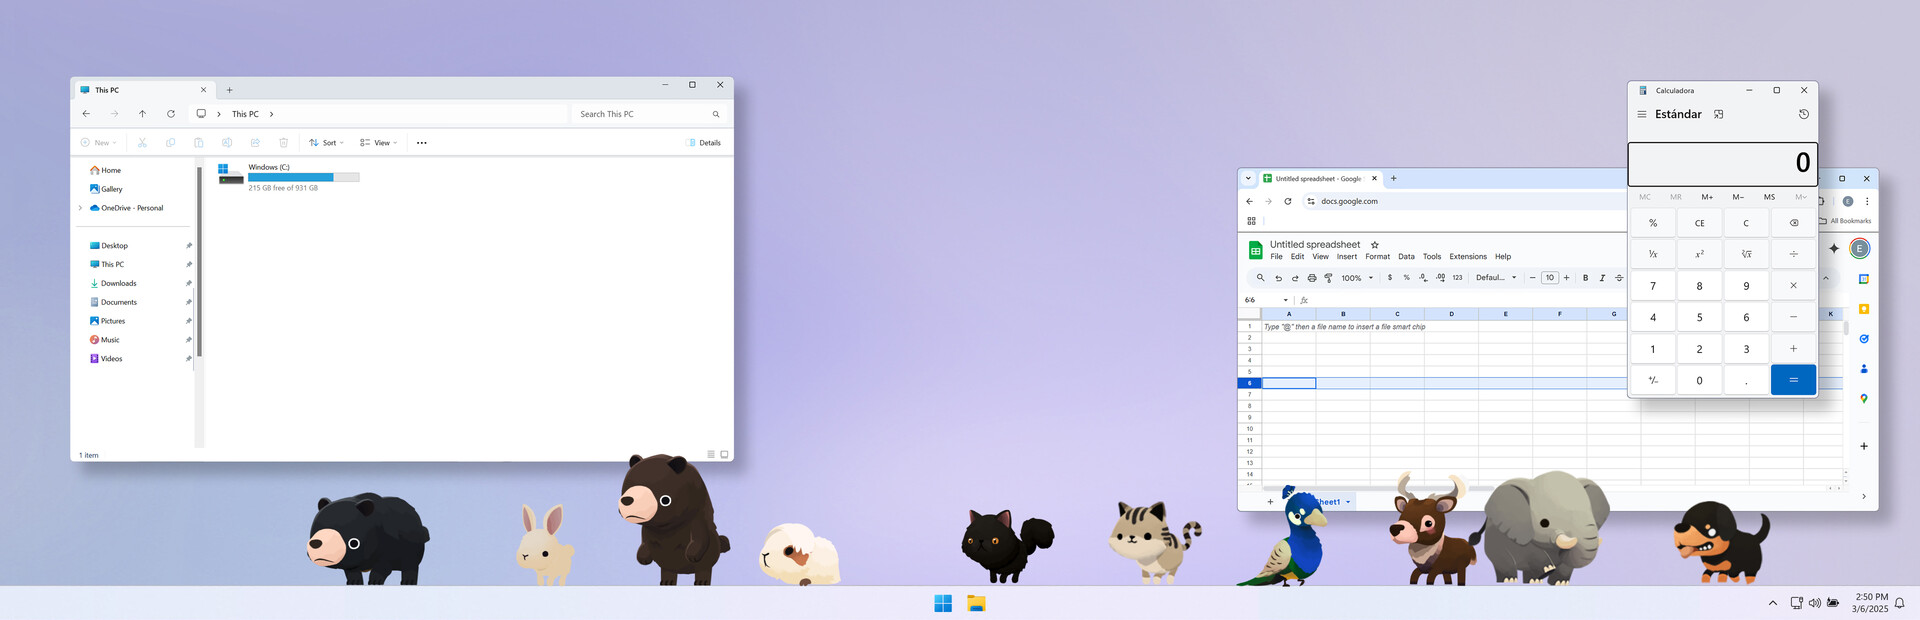This screenshot has height=620, width=1920.
Task: Open File Explorer from the taskbar
Action: 977,603
